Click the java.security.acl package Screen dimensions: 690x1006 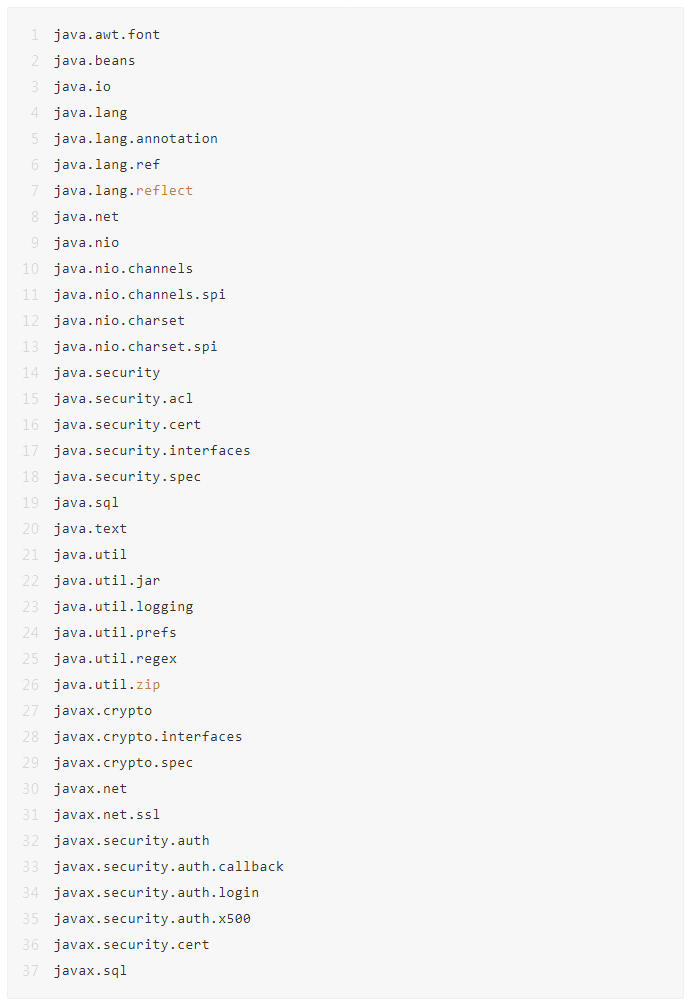pyautogui.click(x=123, y=399)
